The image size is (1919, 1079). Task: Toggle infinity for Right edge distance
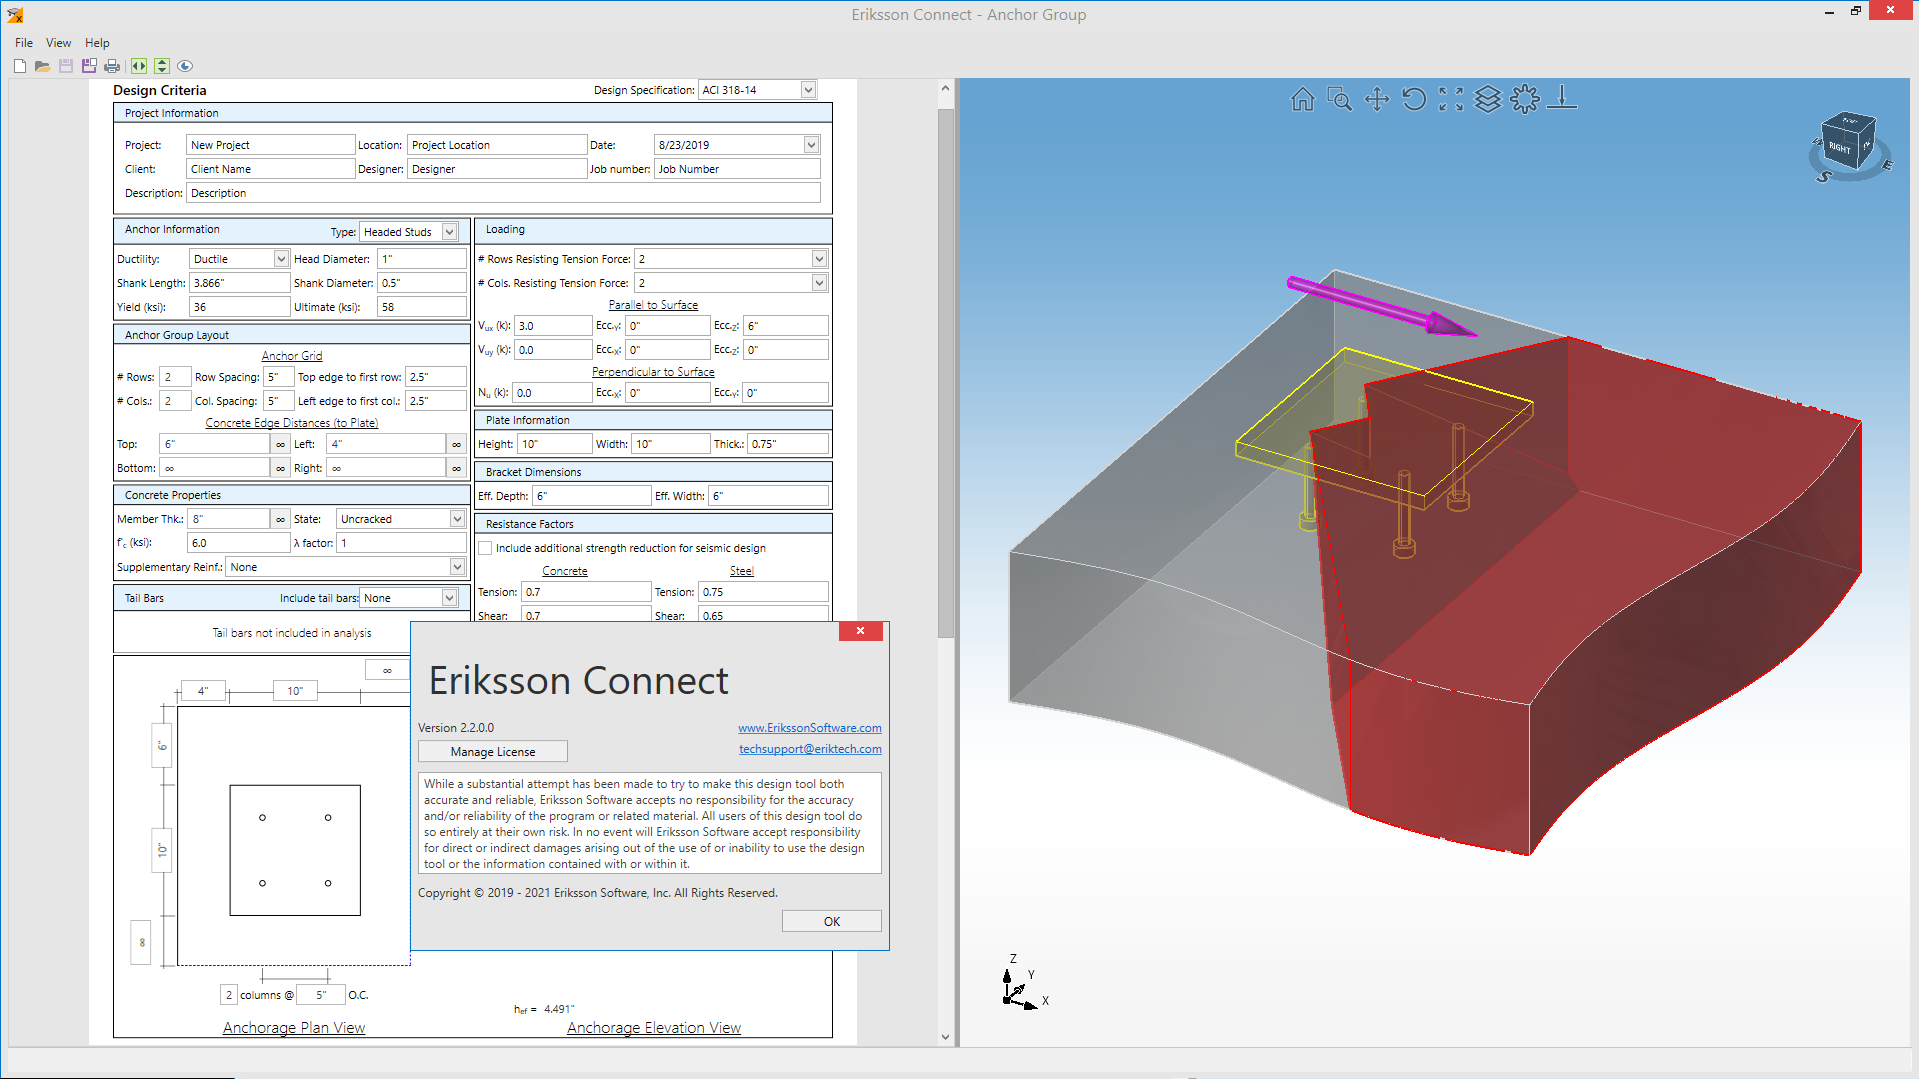point(457,469)
